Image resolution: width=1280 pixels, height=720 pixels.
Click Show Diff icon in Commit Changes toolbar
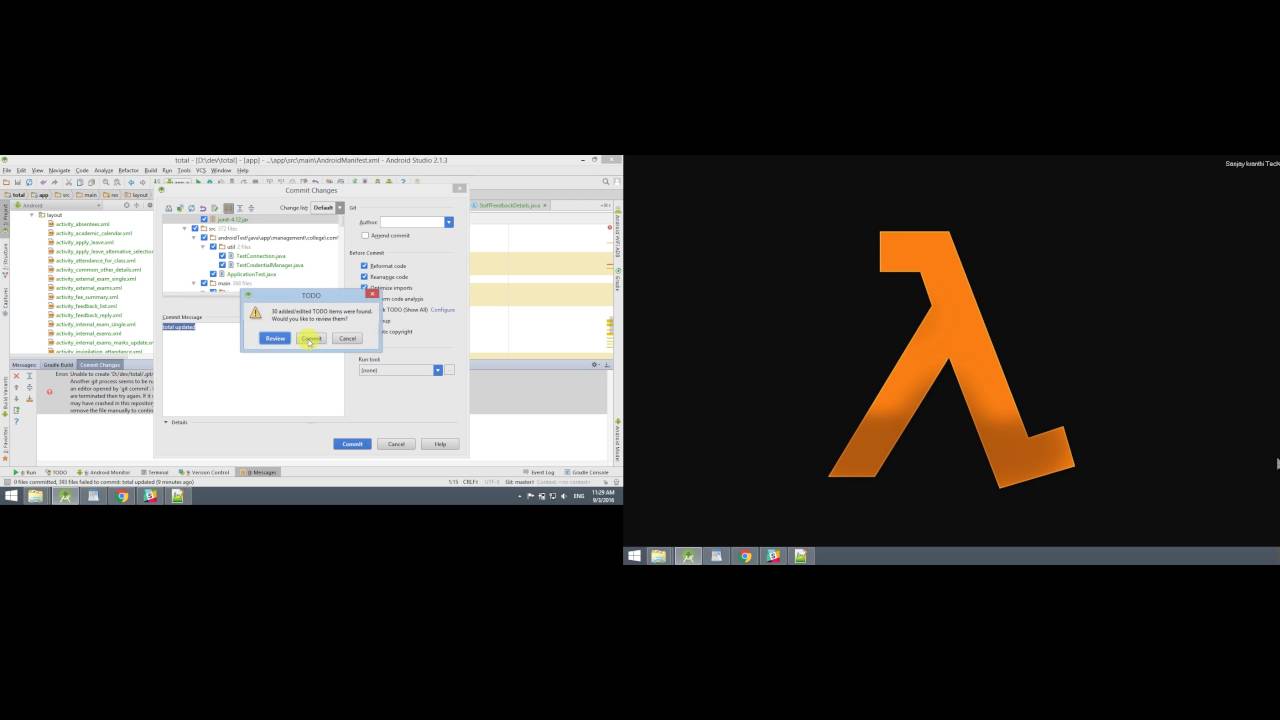click(169, 208)
